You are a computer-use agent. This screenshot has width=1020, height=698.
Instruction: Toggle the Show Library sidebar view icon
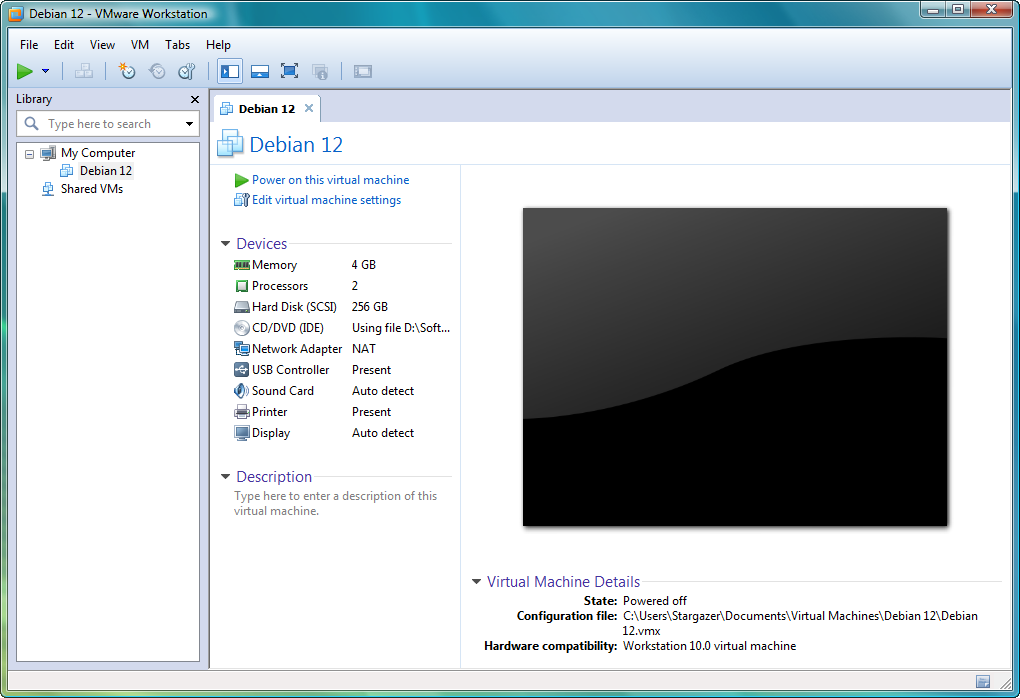pos(230,71)
